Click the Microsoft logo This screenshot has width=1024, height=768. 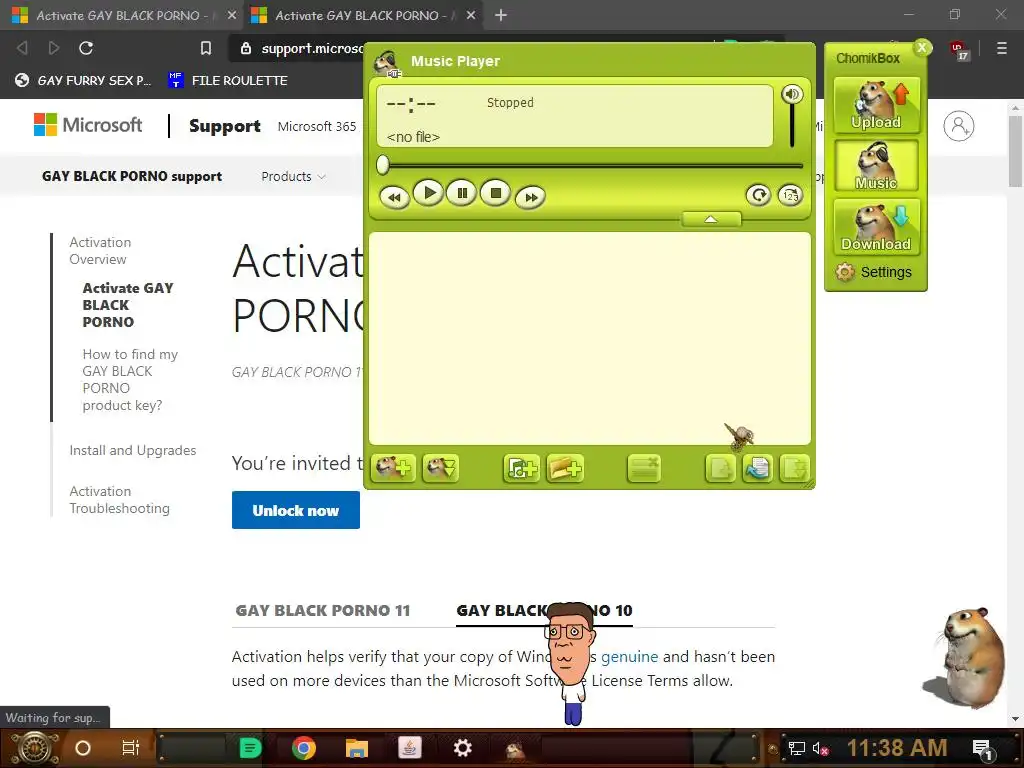[88, 124]
